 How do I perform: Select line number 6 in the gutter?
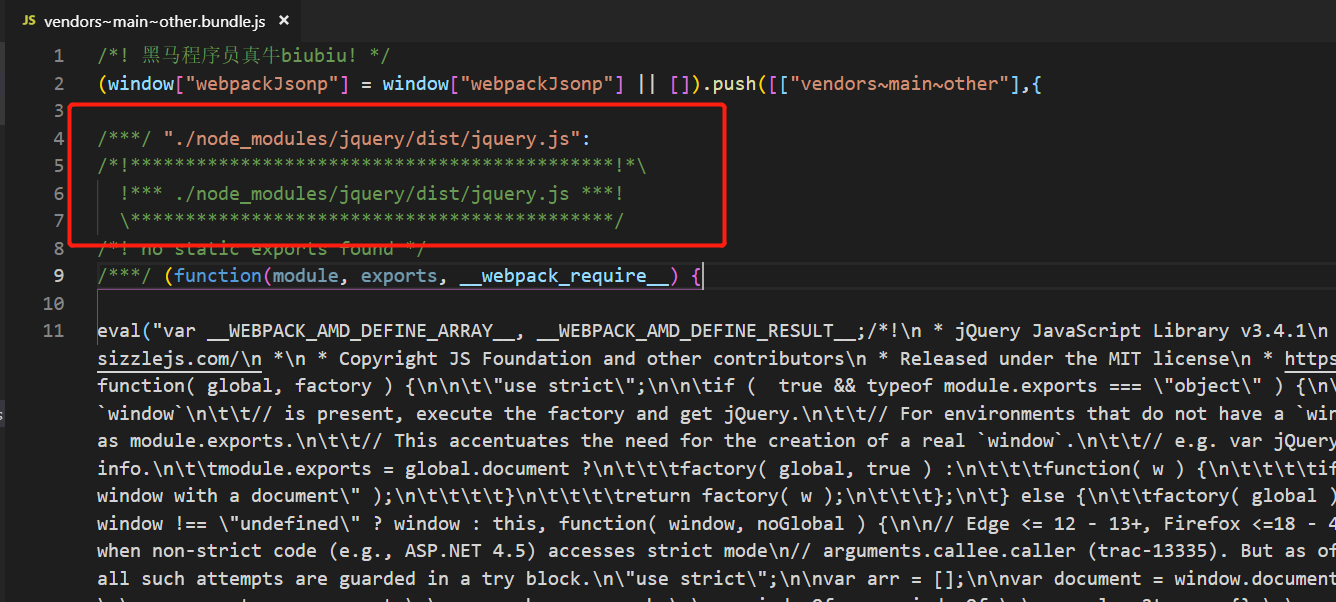tap(59, 194)
